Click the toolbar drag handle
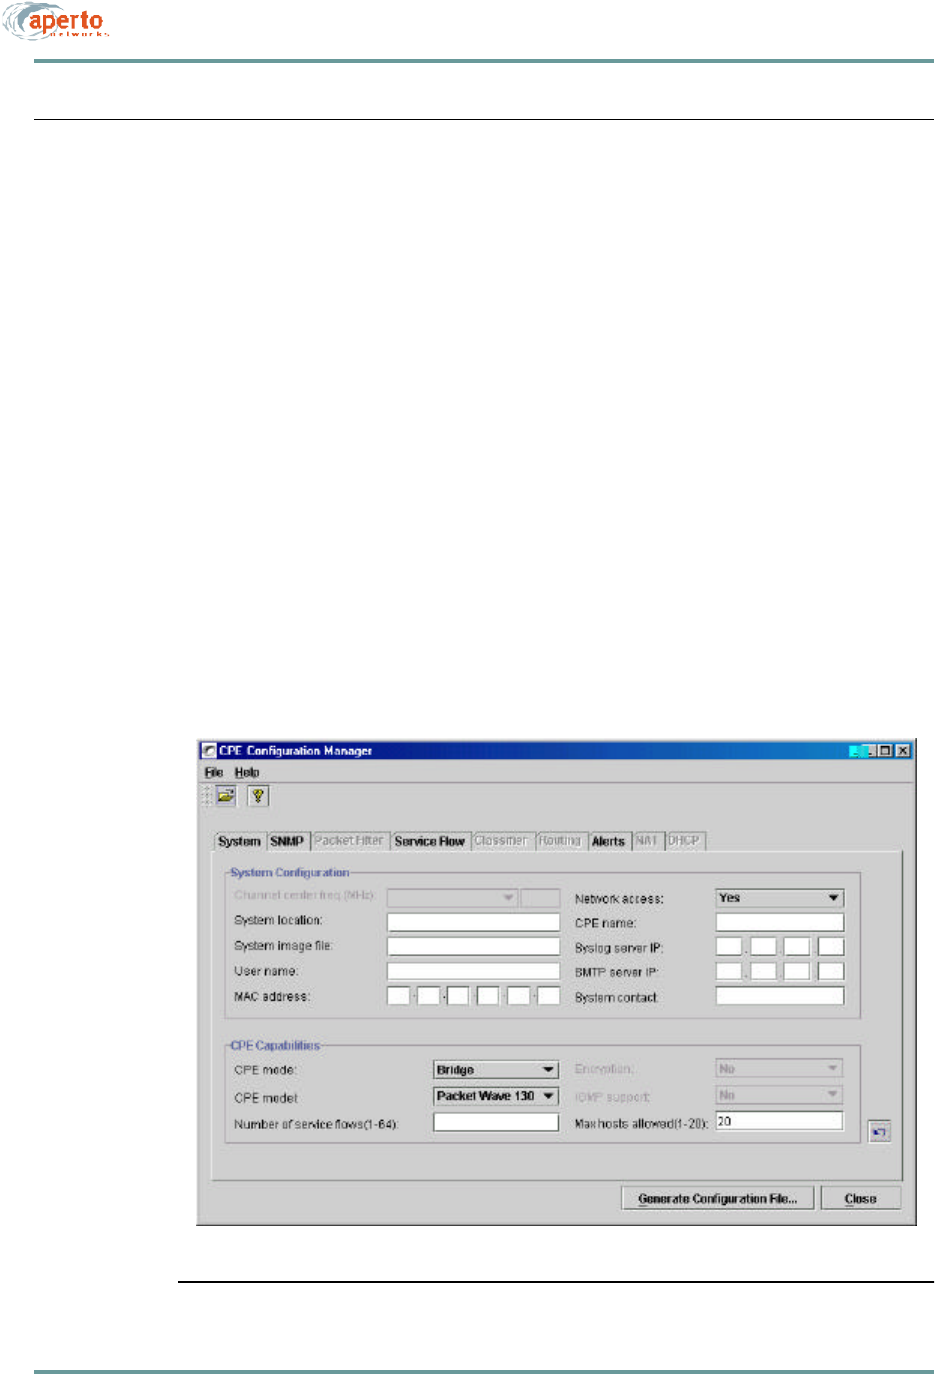The width and height of the screenshot is (935, 1374). coord(207,796)
